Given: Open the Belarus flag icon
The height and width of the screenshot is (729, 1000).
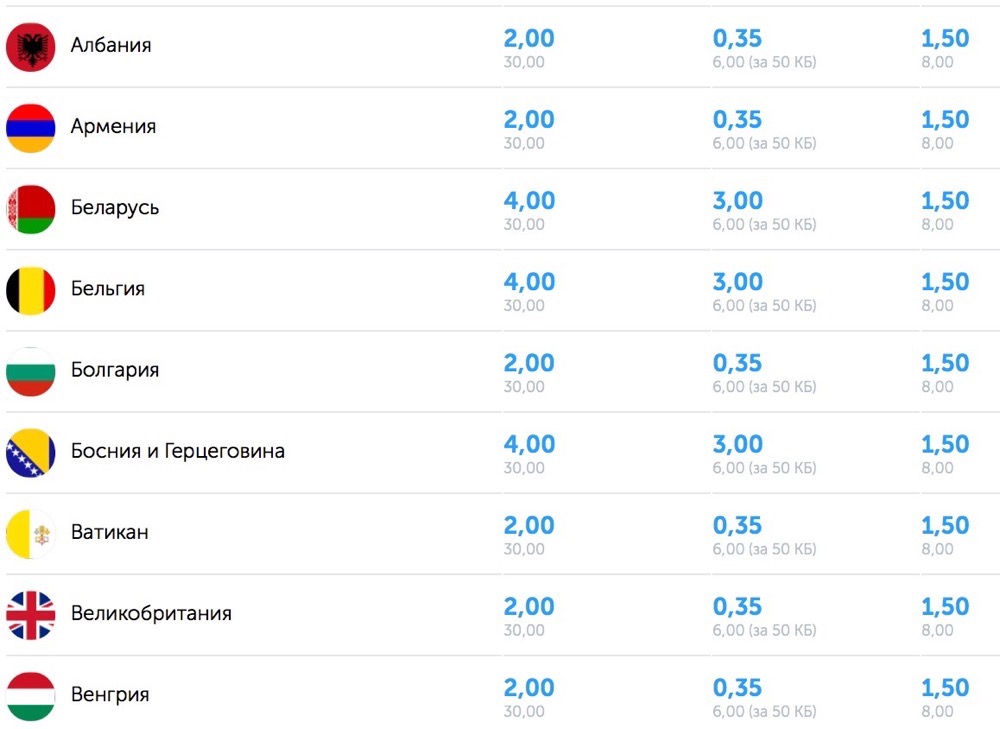Looking at the screenshot, I should pos(31,209).
